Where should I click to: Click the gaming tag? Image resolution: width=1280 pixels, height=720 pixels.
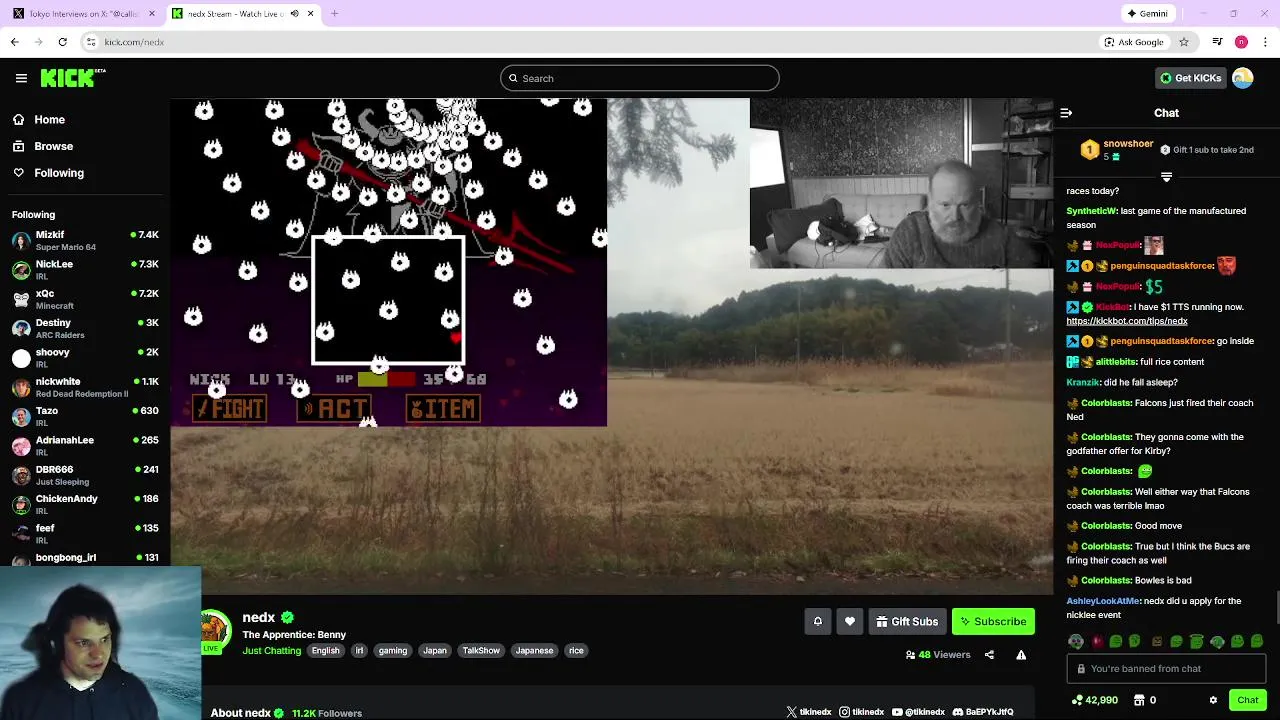(x=393, y=651)
